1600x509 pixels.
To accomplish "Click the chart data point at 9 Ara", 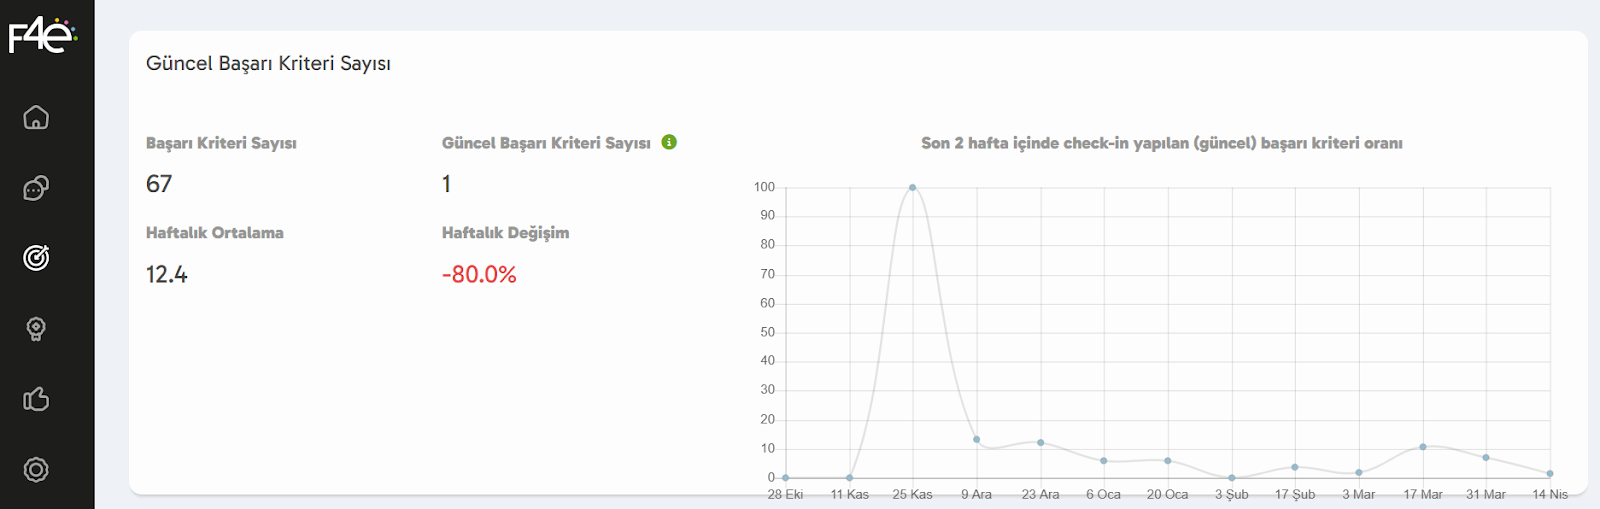I will 977,440.
